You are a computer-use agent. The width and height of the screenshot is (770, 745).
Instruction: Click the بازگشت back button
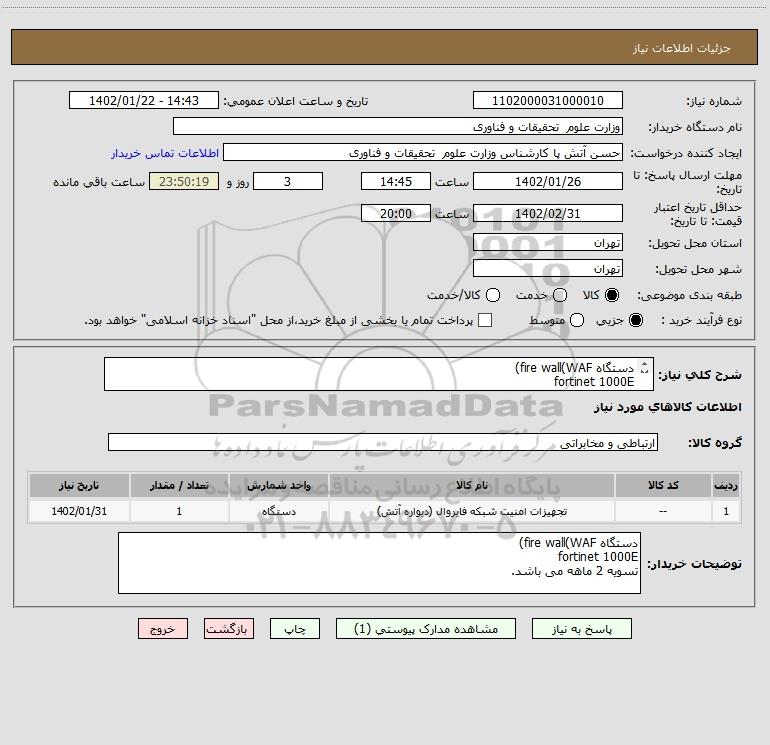click(229, 629)
